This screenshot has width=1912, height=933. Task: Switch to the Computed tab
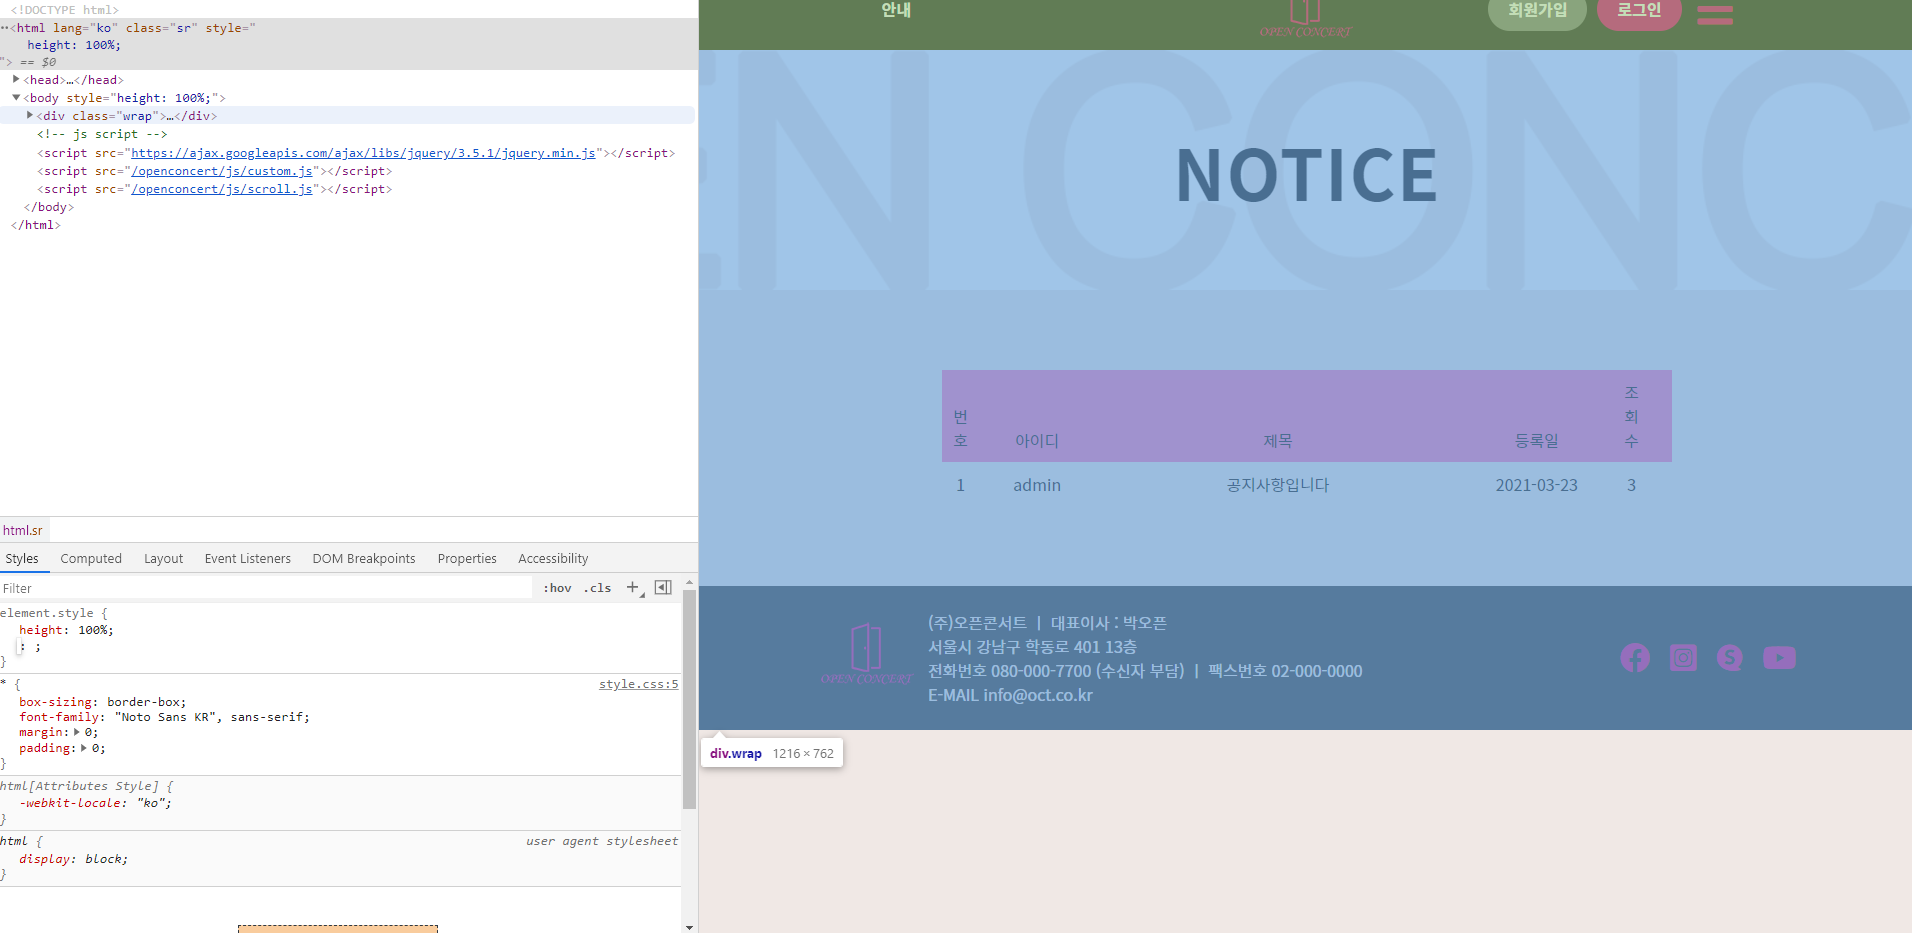tap(91, 558)
